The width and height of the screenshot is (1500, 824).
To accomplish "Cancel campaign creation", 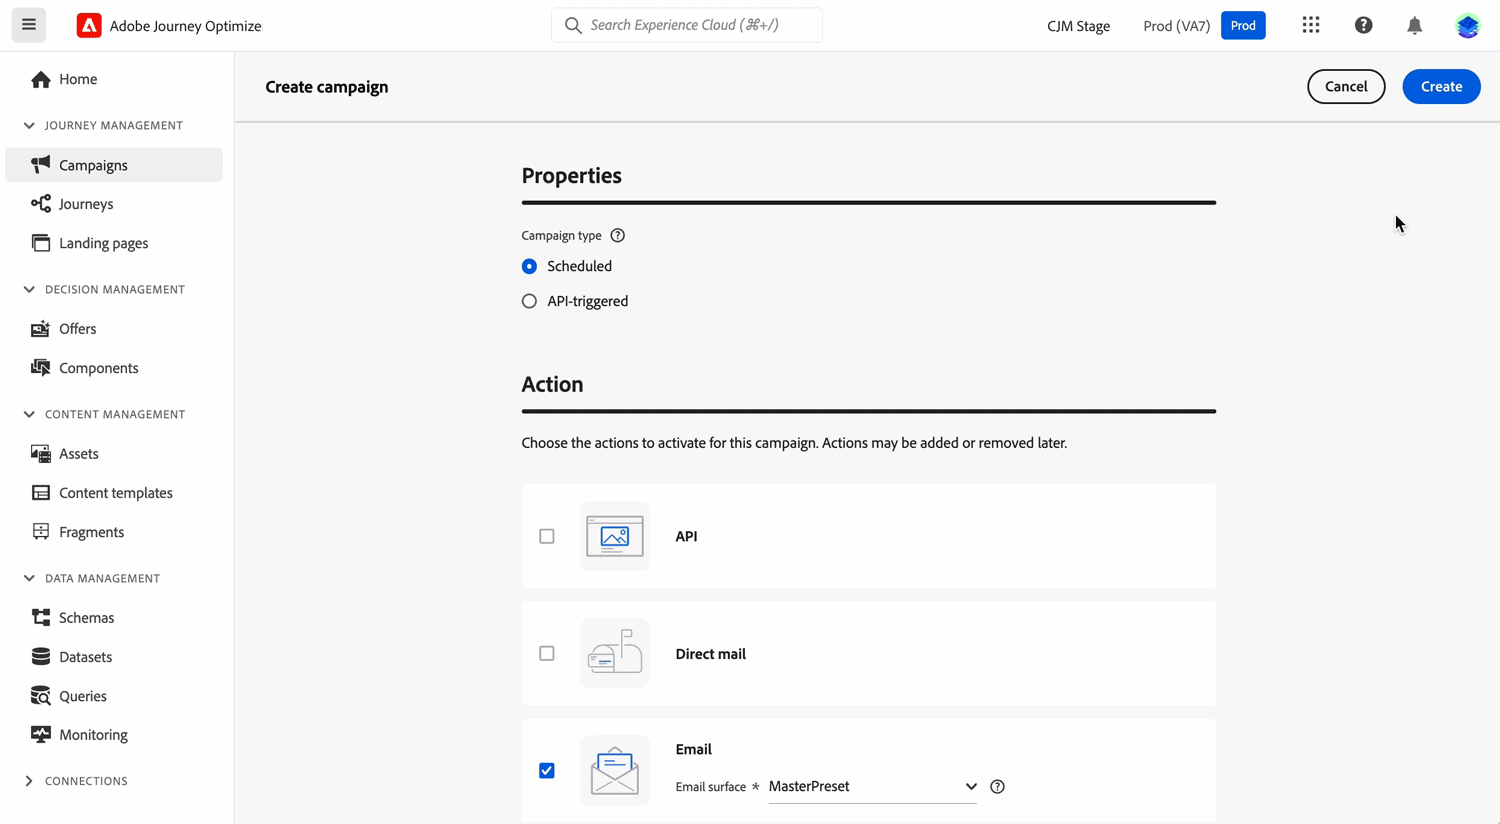I will [1346, 87].
